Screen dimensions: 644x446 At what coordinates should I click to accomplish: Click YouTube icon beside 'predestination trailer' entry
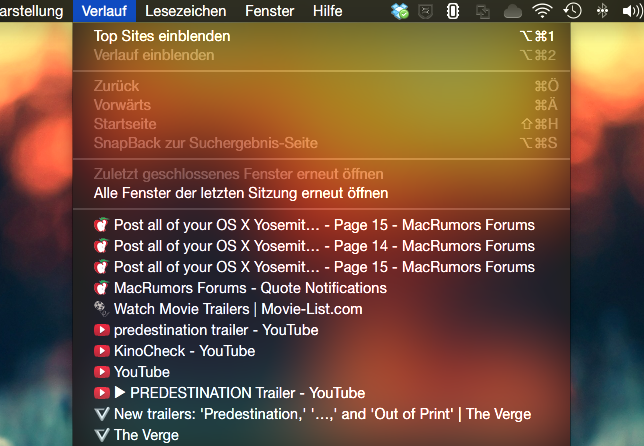tap(102, 330)
